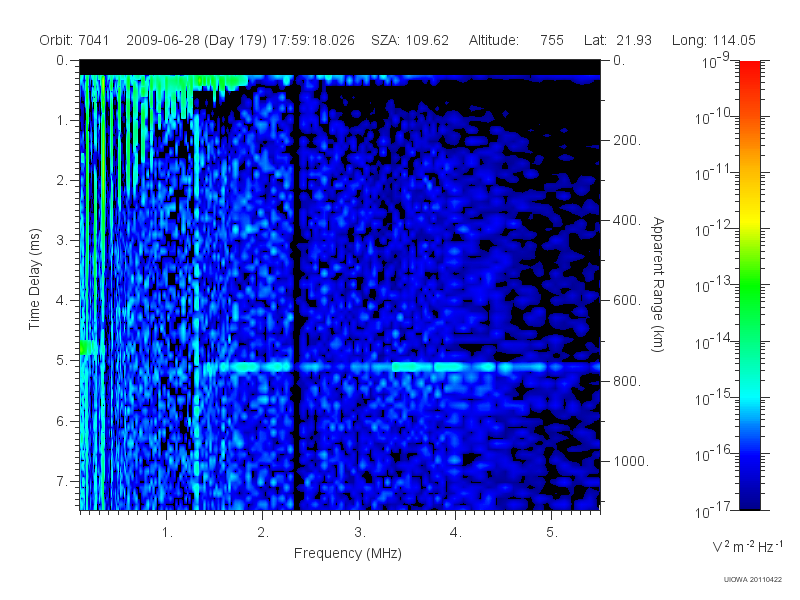Click the 'Apparent Range (km)' axis label
Viewport: 800px width, 600px height.
658,284
